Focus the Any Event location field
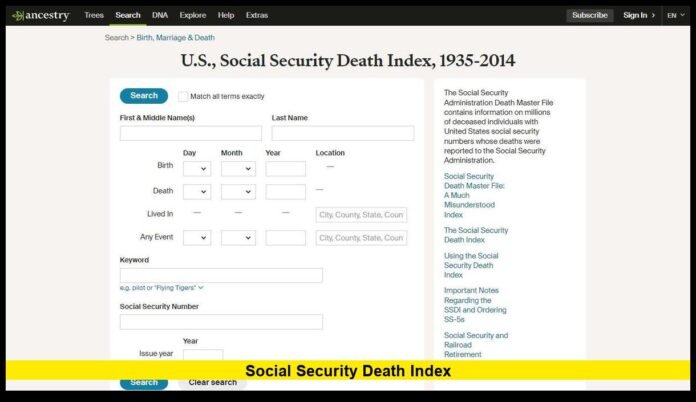Screen dimensions: 696x402 point(361,238)
